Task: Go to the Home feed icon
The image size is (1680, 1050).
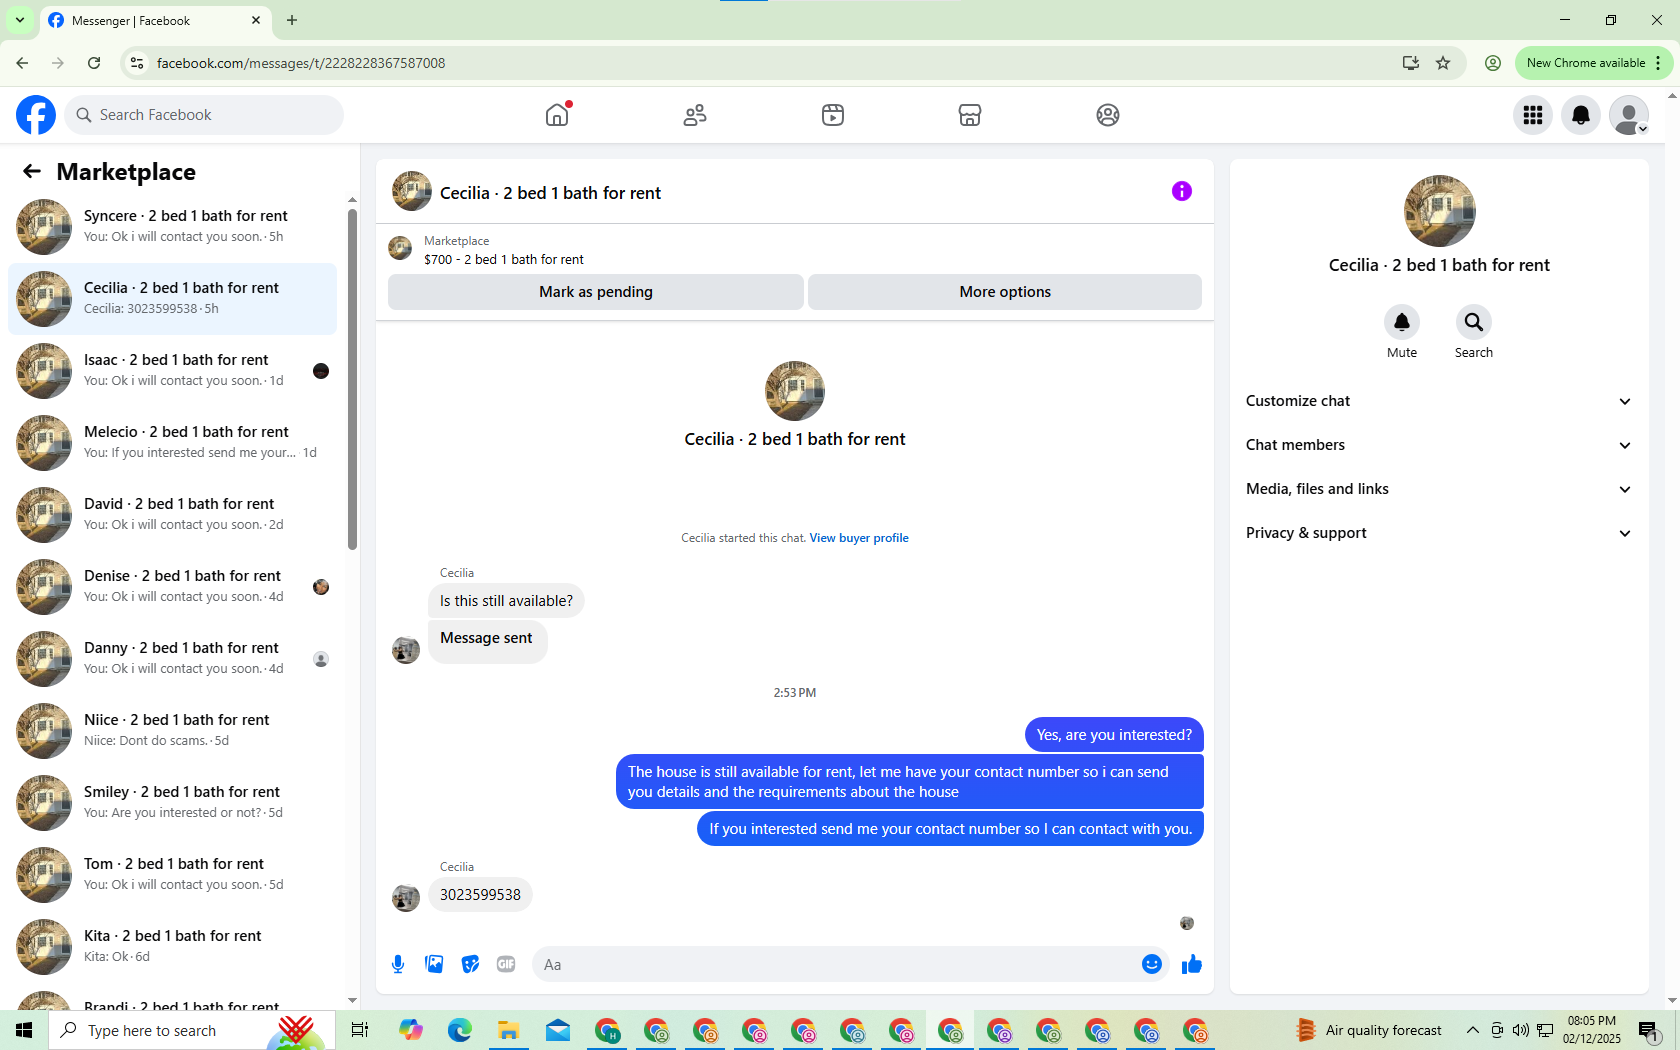Action: tap(557, 115)
